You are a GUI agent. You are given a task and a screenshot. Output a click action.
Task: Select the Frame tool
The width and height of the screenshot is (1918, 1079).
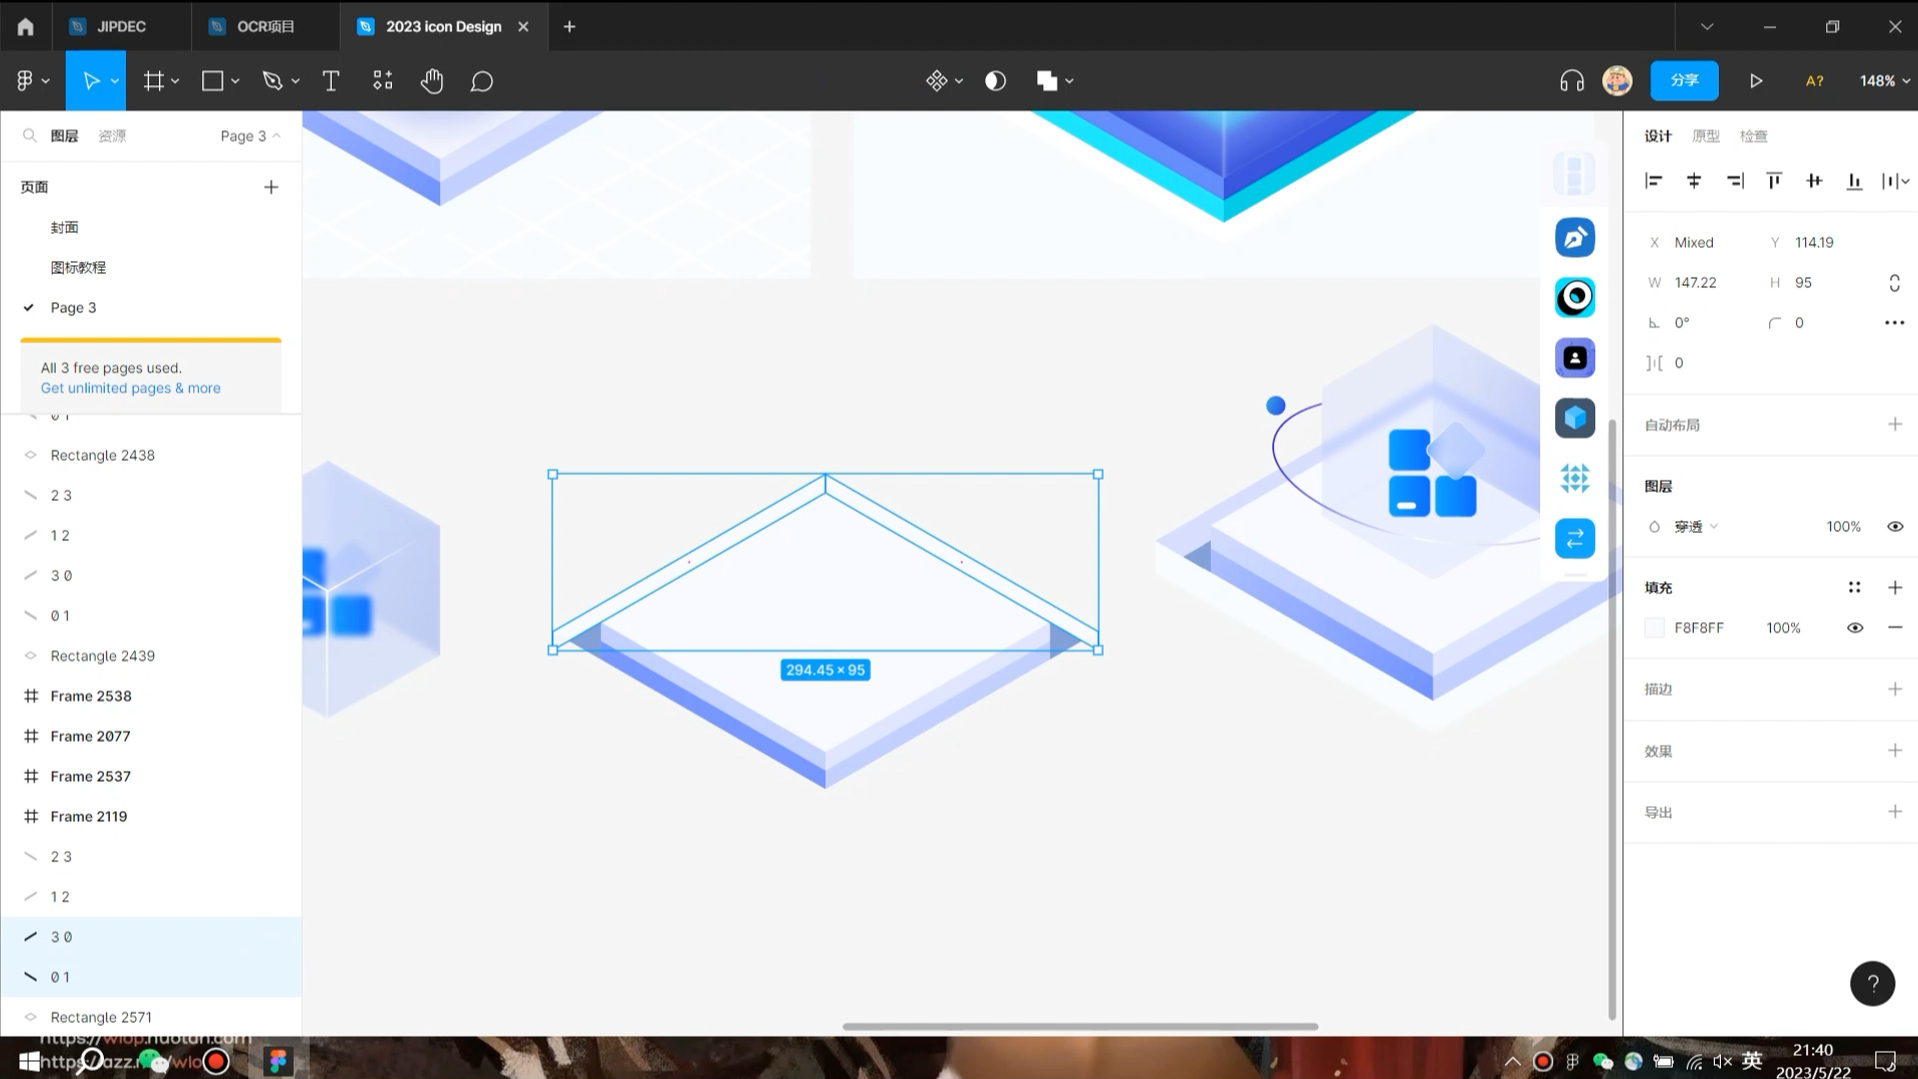click(x=152, y=81)
